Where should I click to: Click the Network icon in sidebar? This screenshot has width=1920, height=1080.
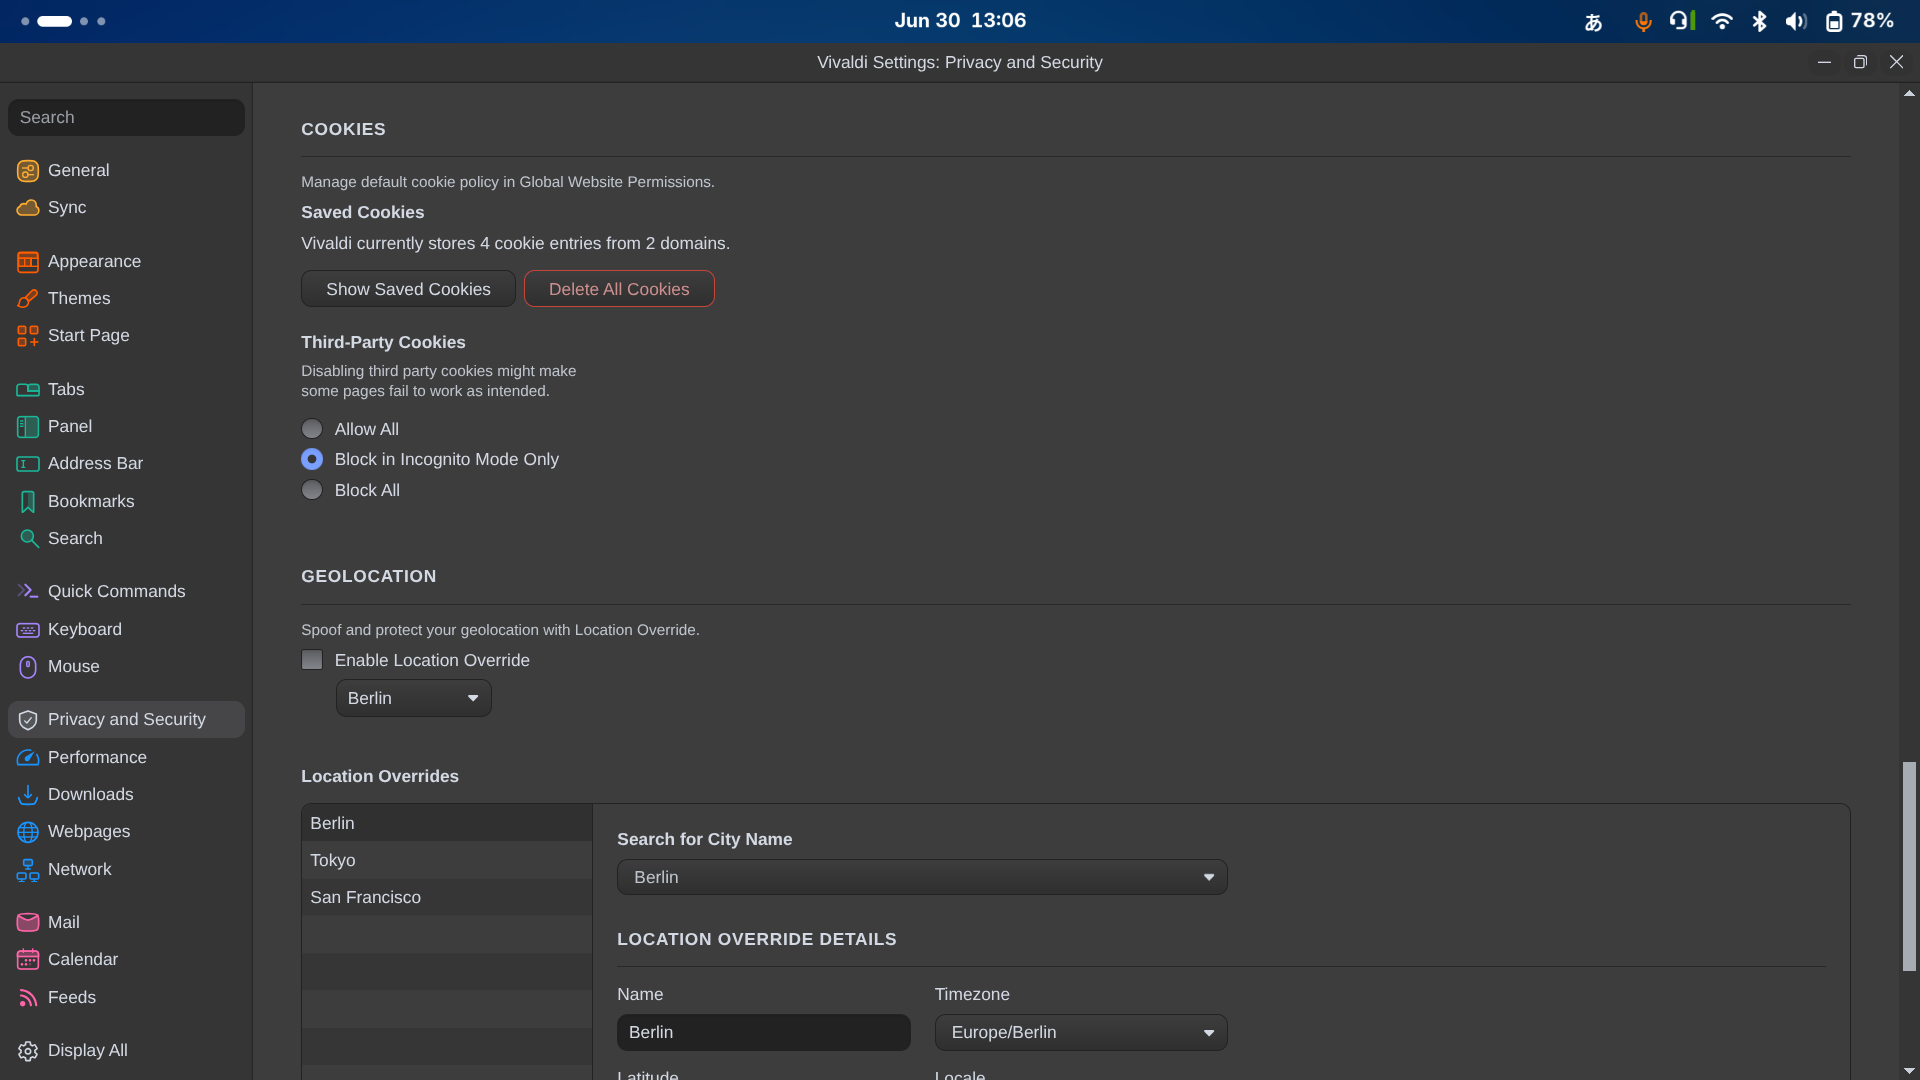(x=28, y=870)
